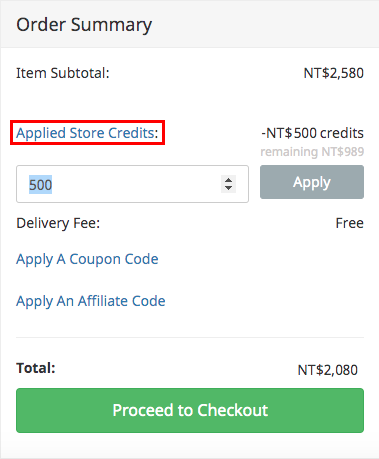Decrease store credits with the down arrow
Screen dimensions: 379x459
pyautogui.click(x=228, y=188)
